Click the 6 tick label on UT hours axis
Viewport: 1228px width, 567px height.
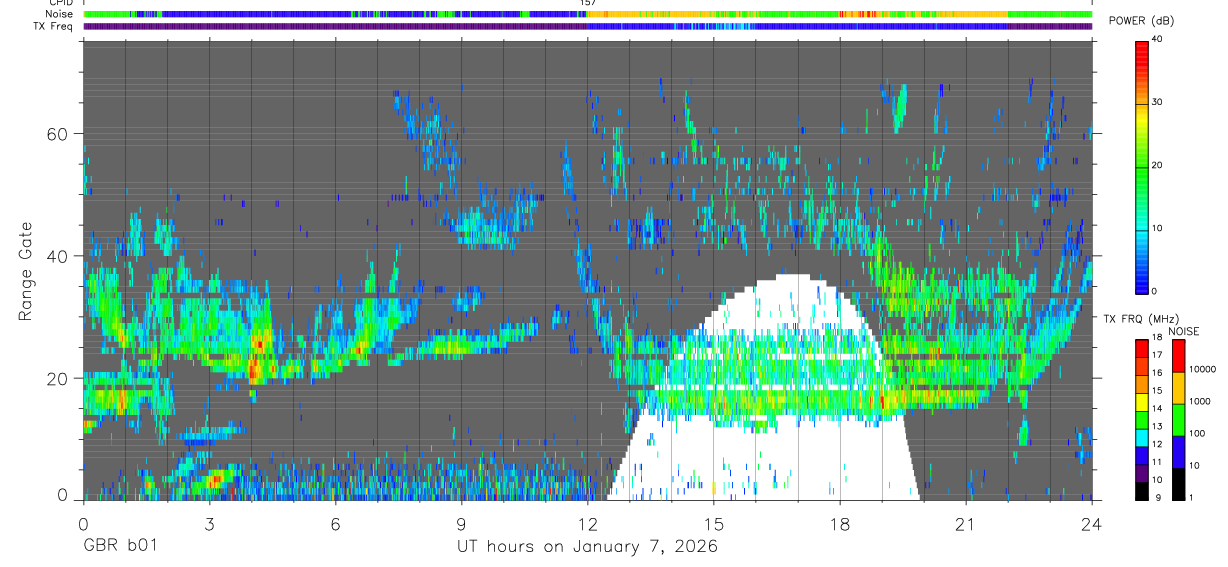click(x=335, y=524)
